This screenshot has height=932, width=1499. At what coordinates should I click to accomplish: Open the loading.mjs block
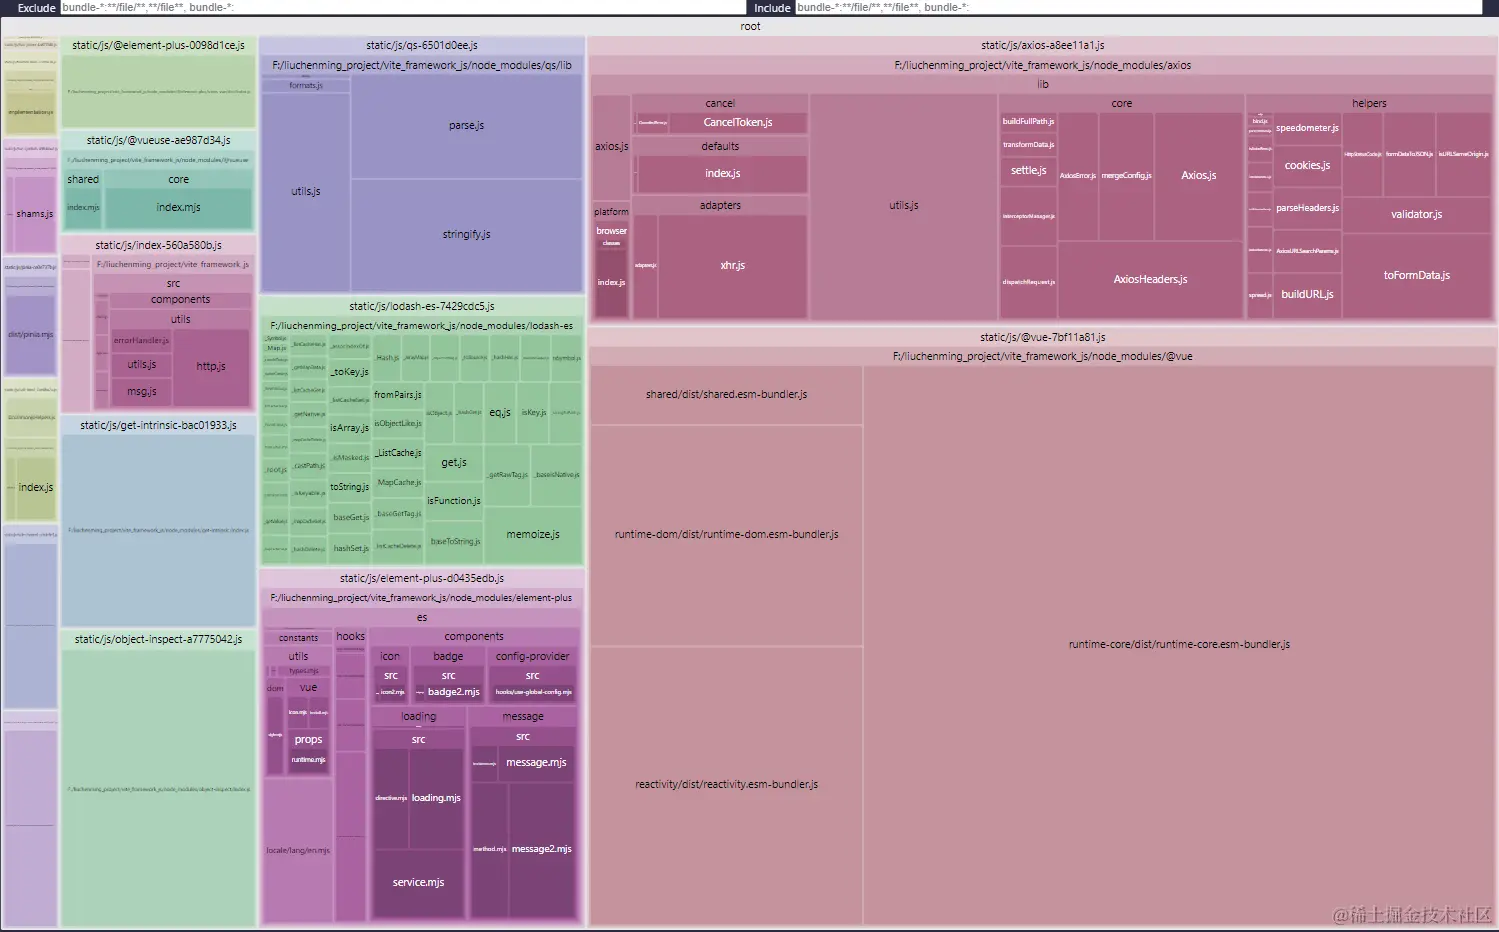pos(436,798)
